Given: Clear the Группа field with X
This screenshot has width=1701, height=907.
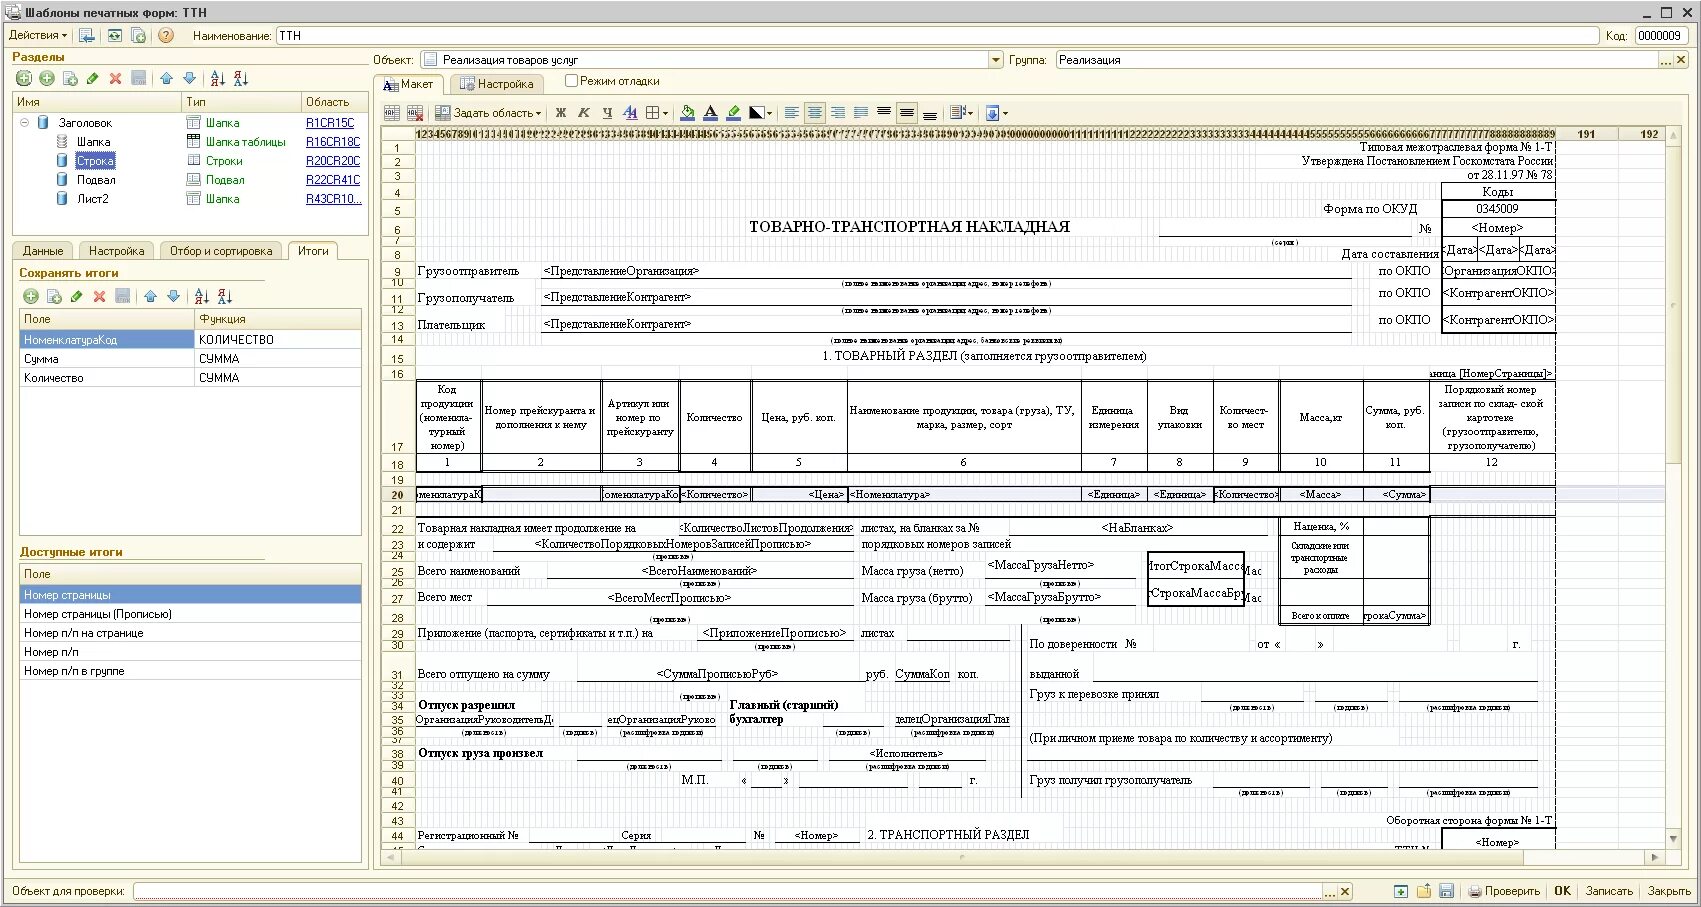Looking at the screenshot, I should click(1681, 60).
